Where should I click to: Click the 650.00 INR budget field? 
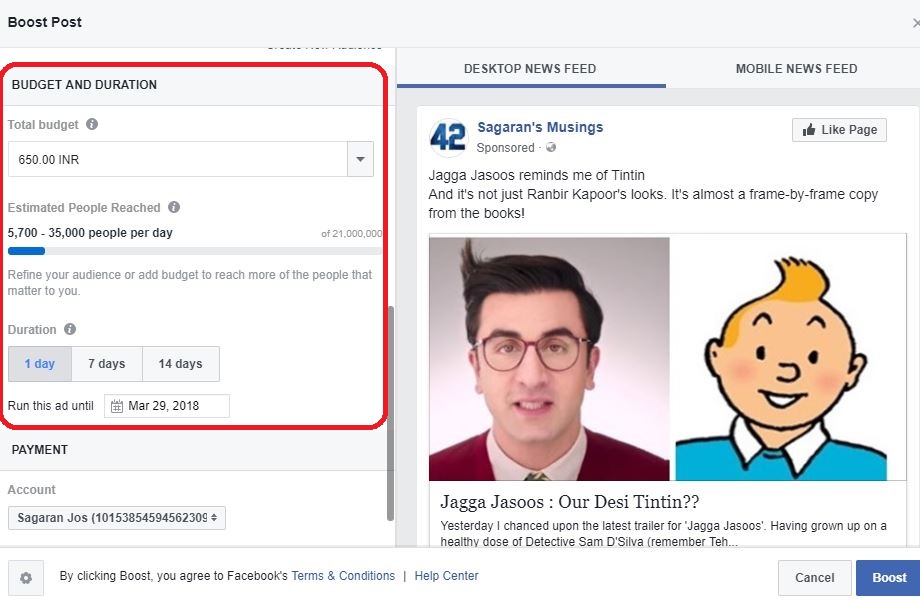click(178, 159)
